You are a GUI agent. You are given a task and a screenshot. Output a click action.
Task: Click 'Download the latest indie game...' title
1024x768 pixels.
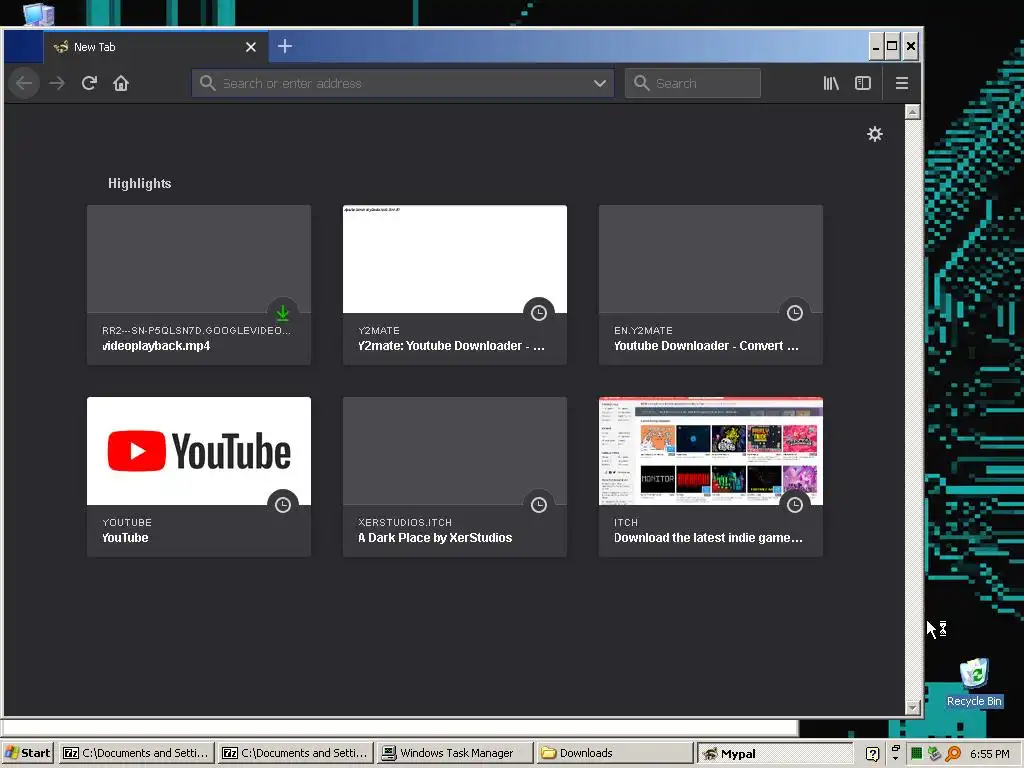click(x=708, y=538)
